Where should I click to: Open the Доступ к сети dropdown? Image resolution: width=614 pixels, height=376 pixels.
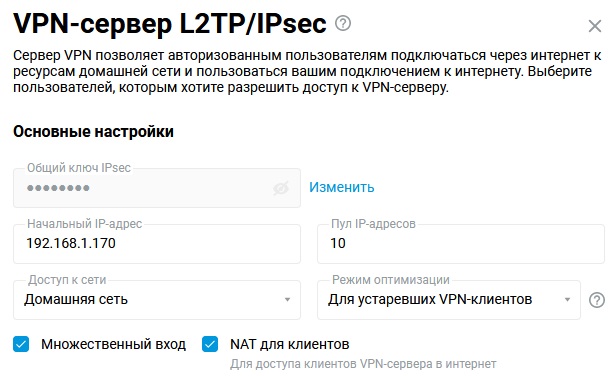[157, 300]
